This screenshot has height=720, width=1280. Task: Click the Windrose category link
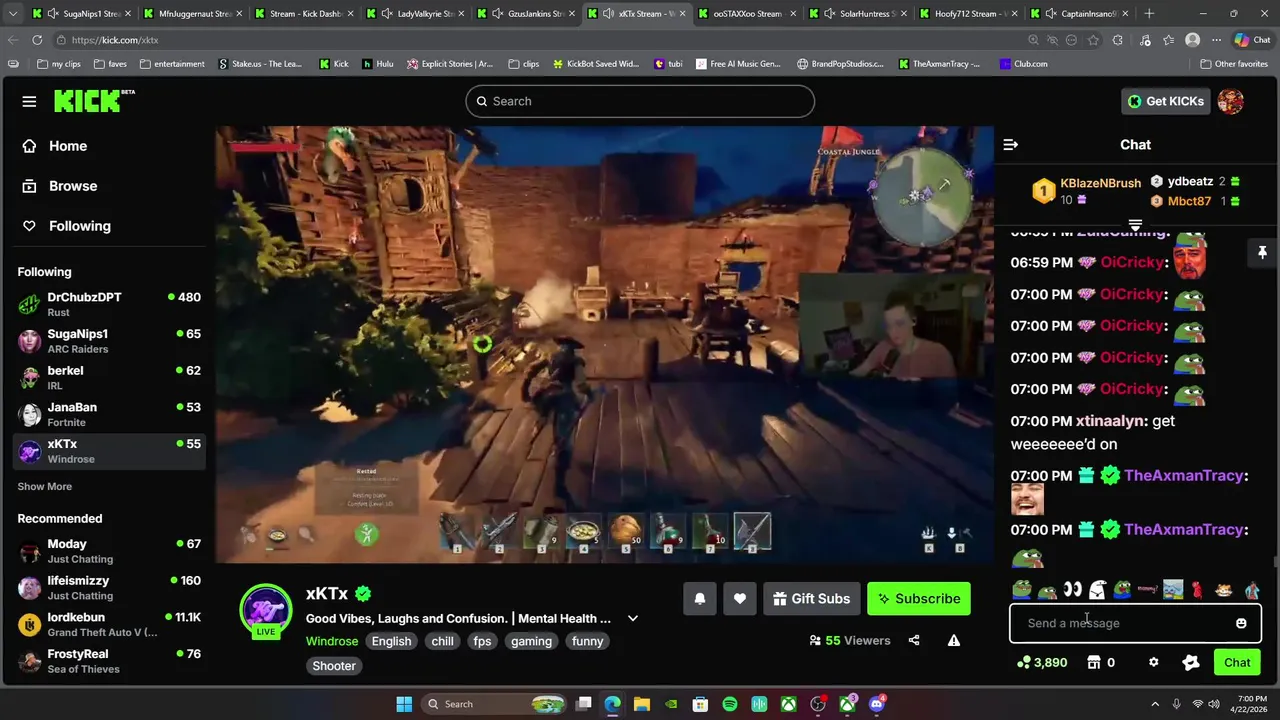(x=332, y=641)
